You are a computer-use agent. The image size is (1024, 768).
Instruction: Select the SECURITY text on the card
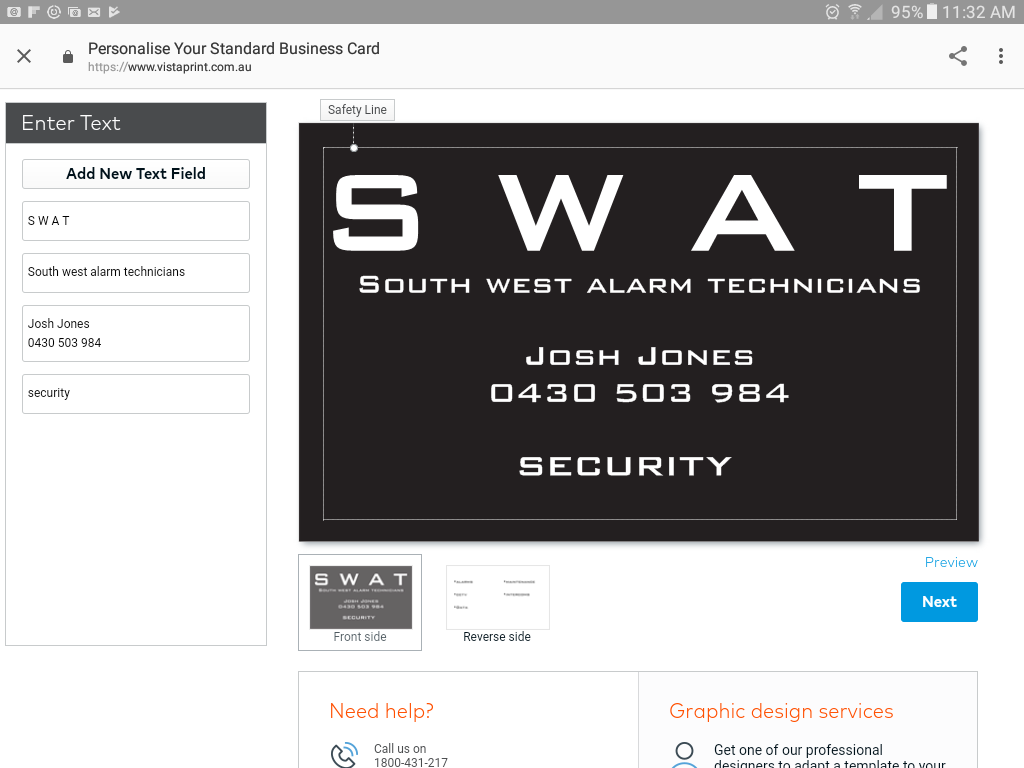[626, 466]
